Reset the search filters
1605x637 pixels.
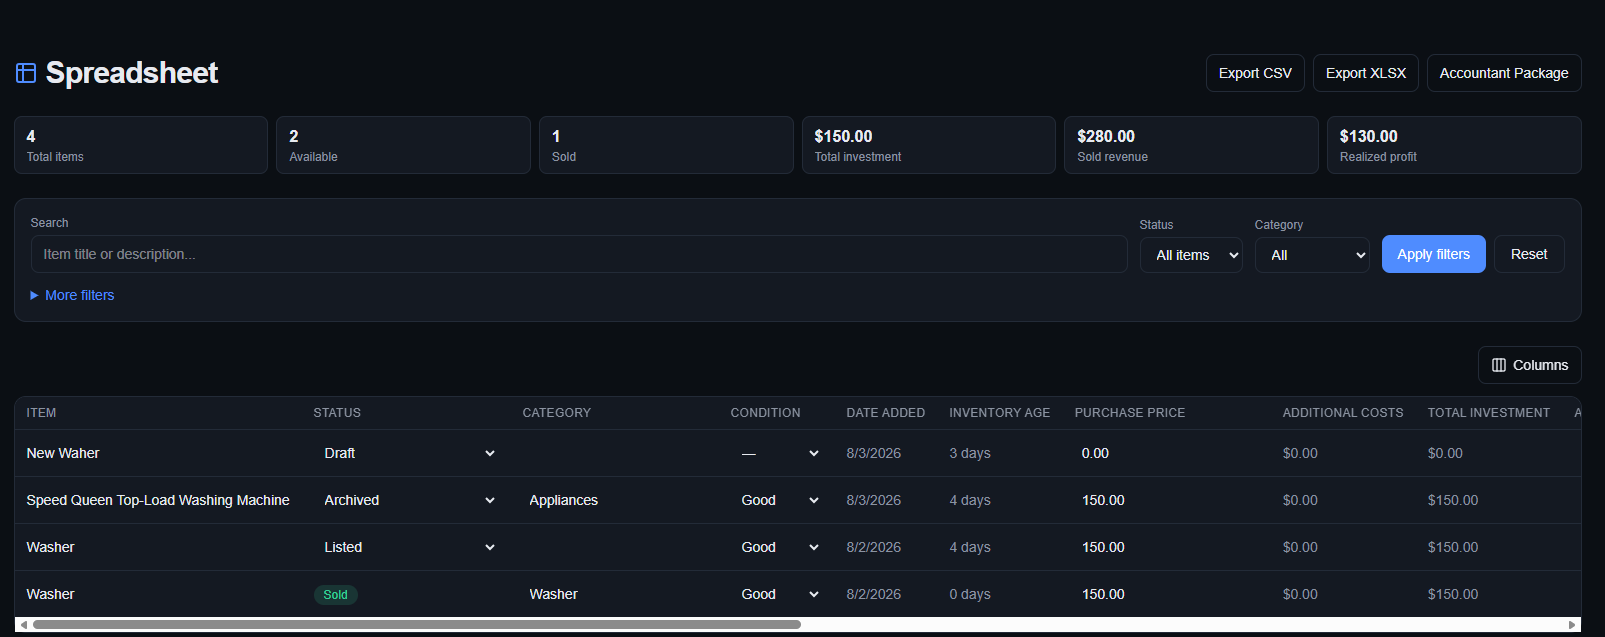1529,254
